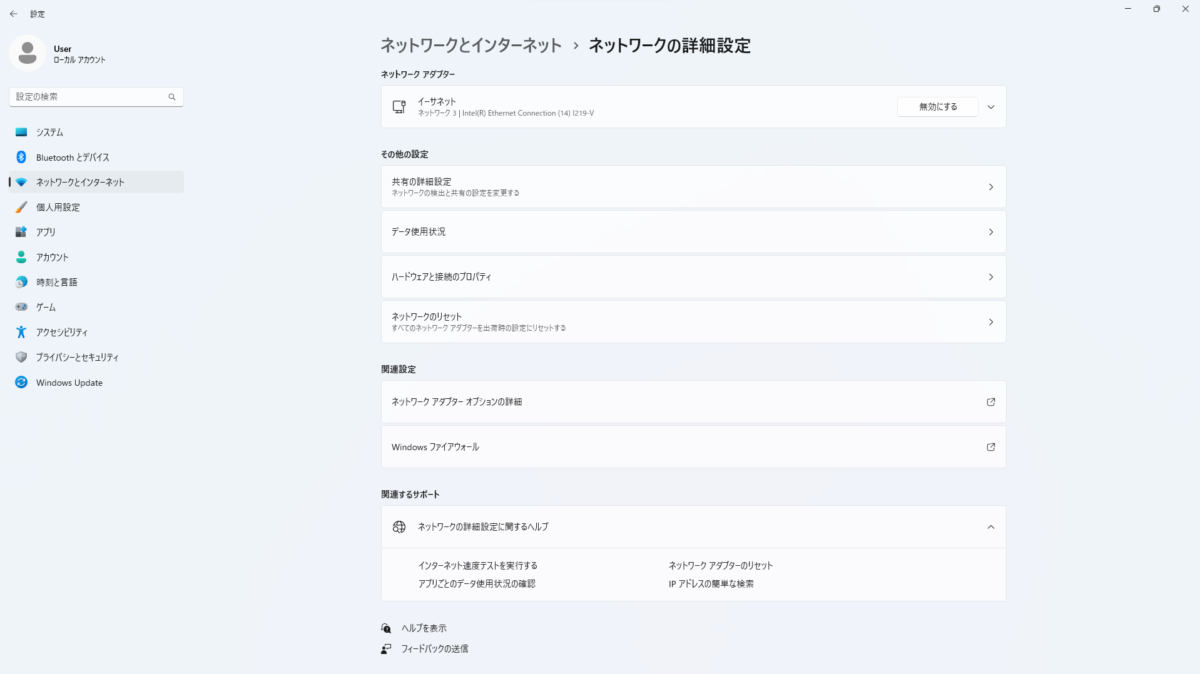Screen dimensions: 1200x674
Task: Open データ使用状況 via its chevron
Action: click(991, 232)
